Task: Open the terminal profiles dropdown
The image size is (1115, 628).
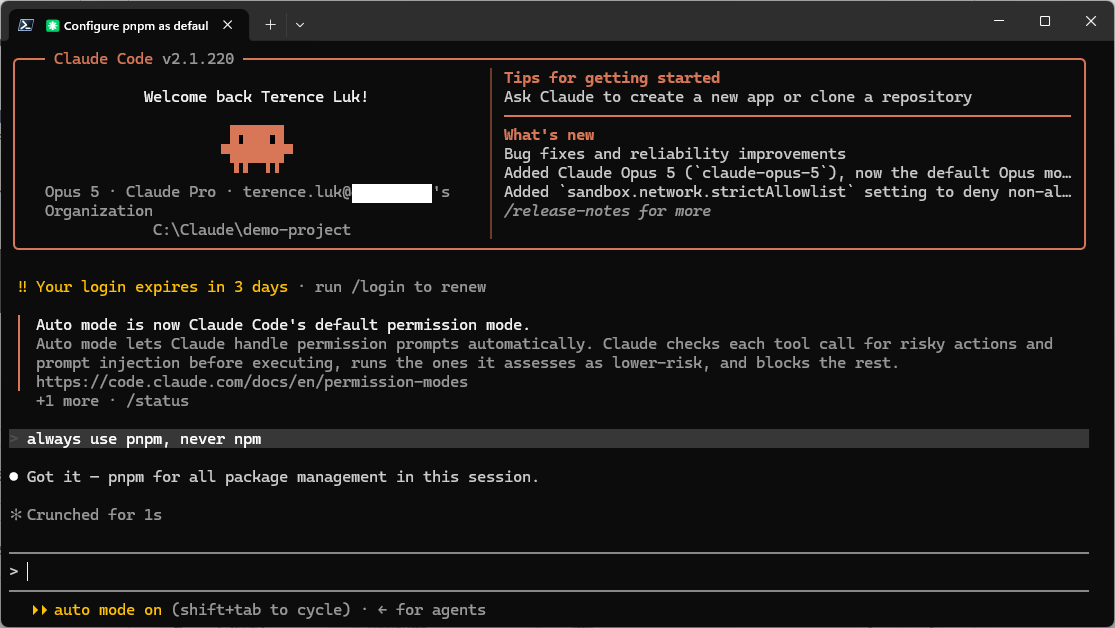Action: (x=300, y=25)
